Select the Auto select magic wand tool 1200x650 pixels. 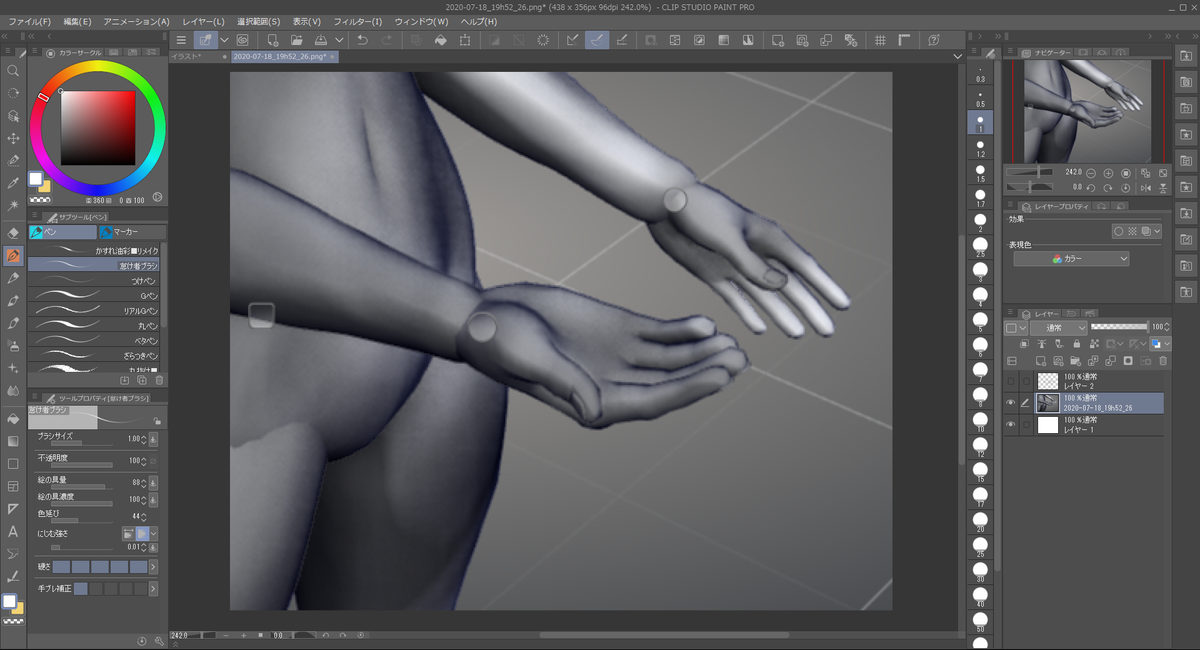point(13,205)
